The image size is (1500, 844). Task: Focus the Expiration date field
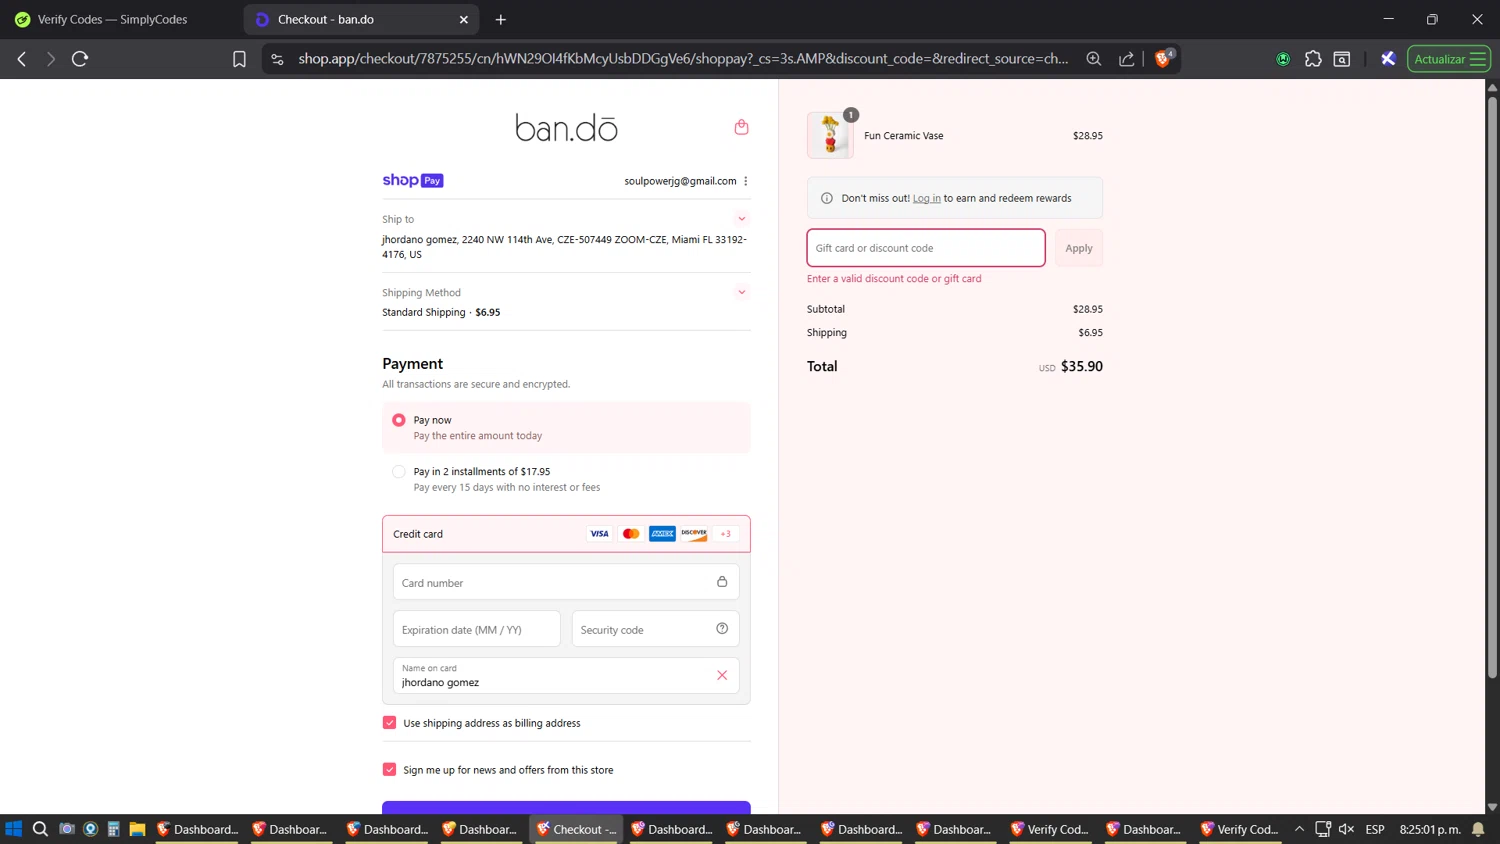(477, 629)
